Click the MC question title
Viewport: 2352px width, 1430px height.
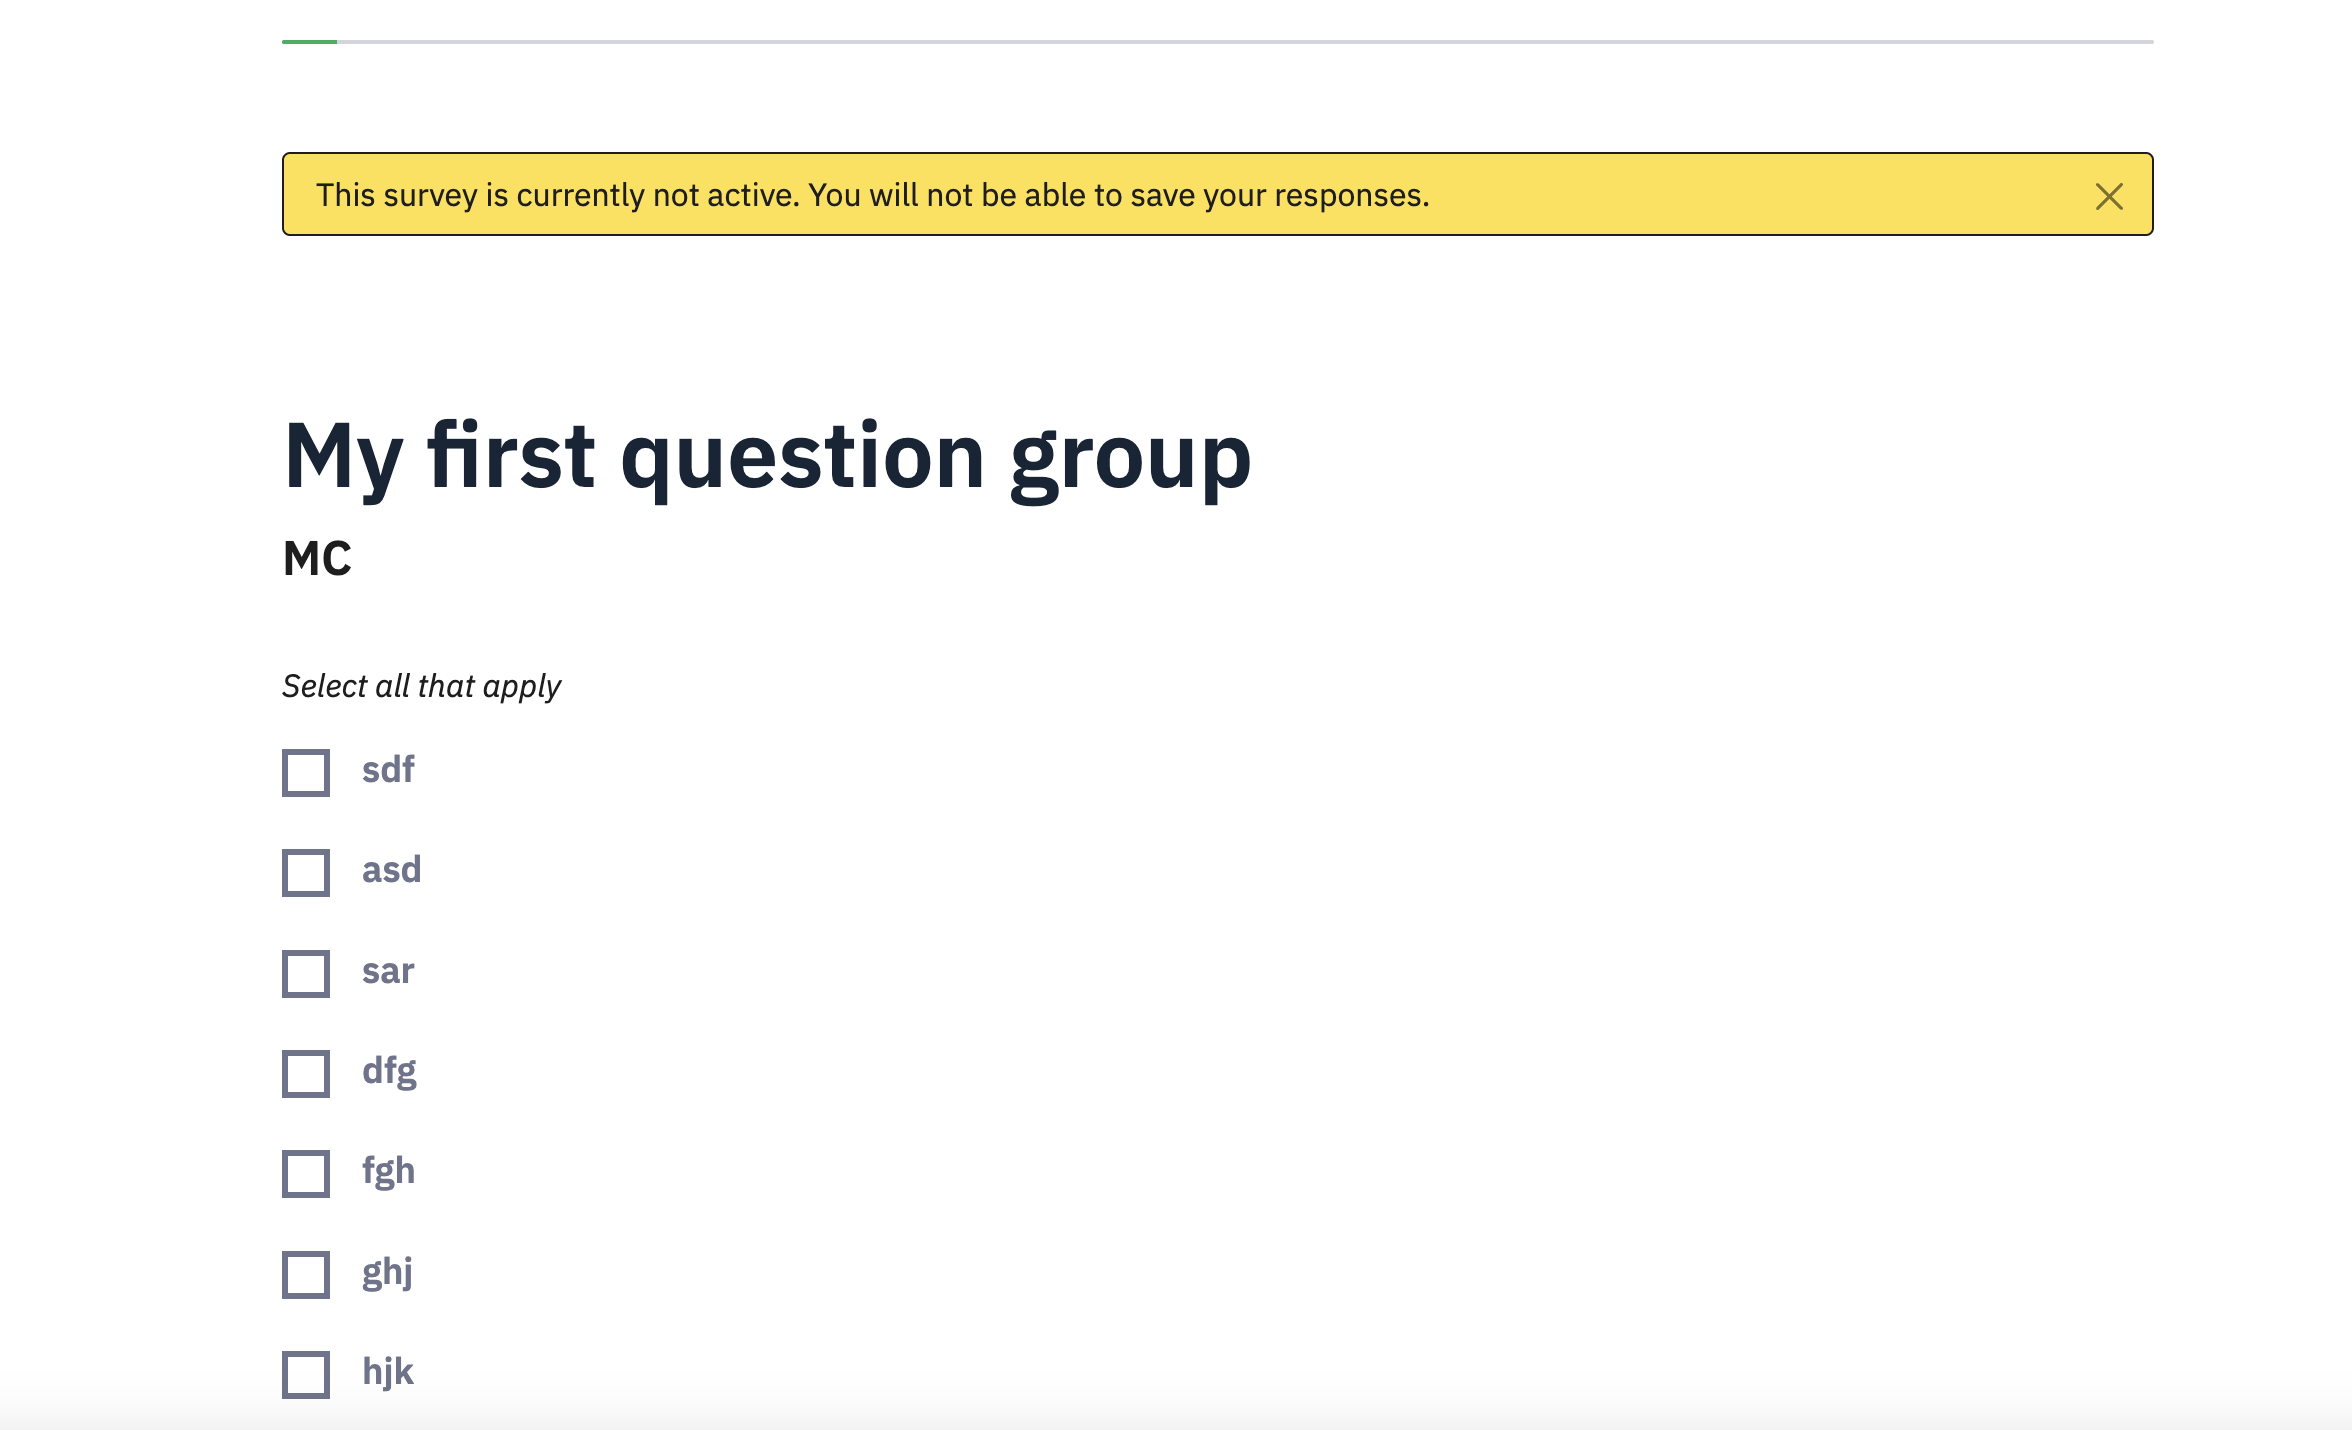(317, 559)
